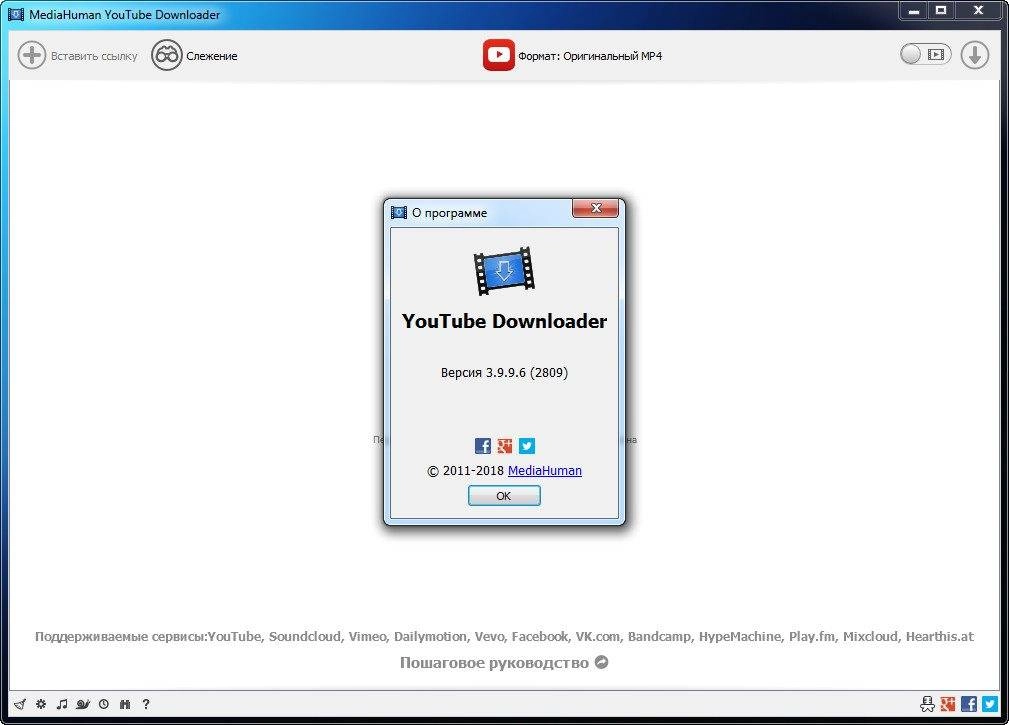Click the Вставить ссылку plus button

[32, 55]
